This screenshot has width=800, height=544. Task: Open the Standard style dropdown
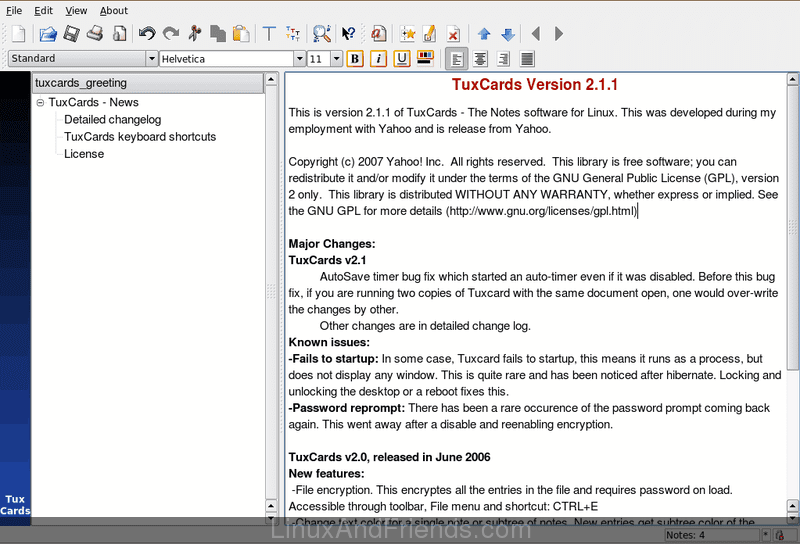(x=151, y=59)
